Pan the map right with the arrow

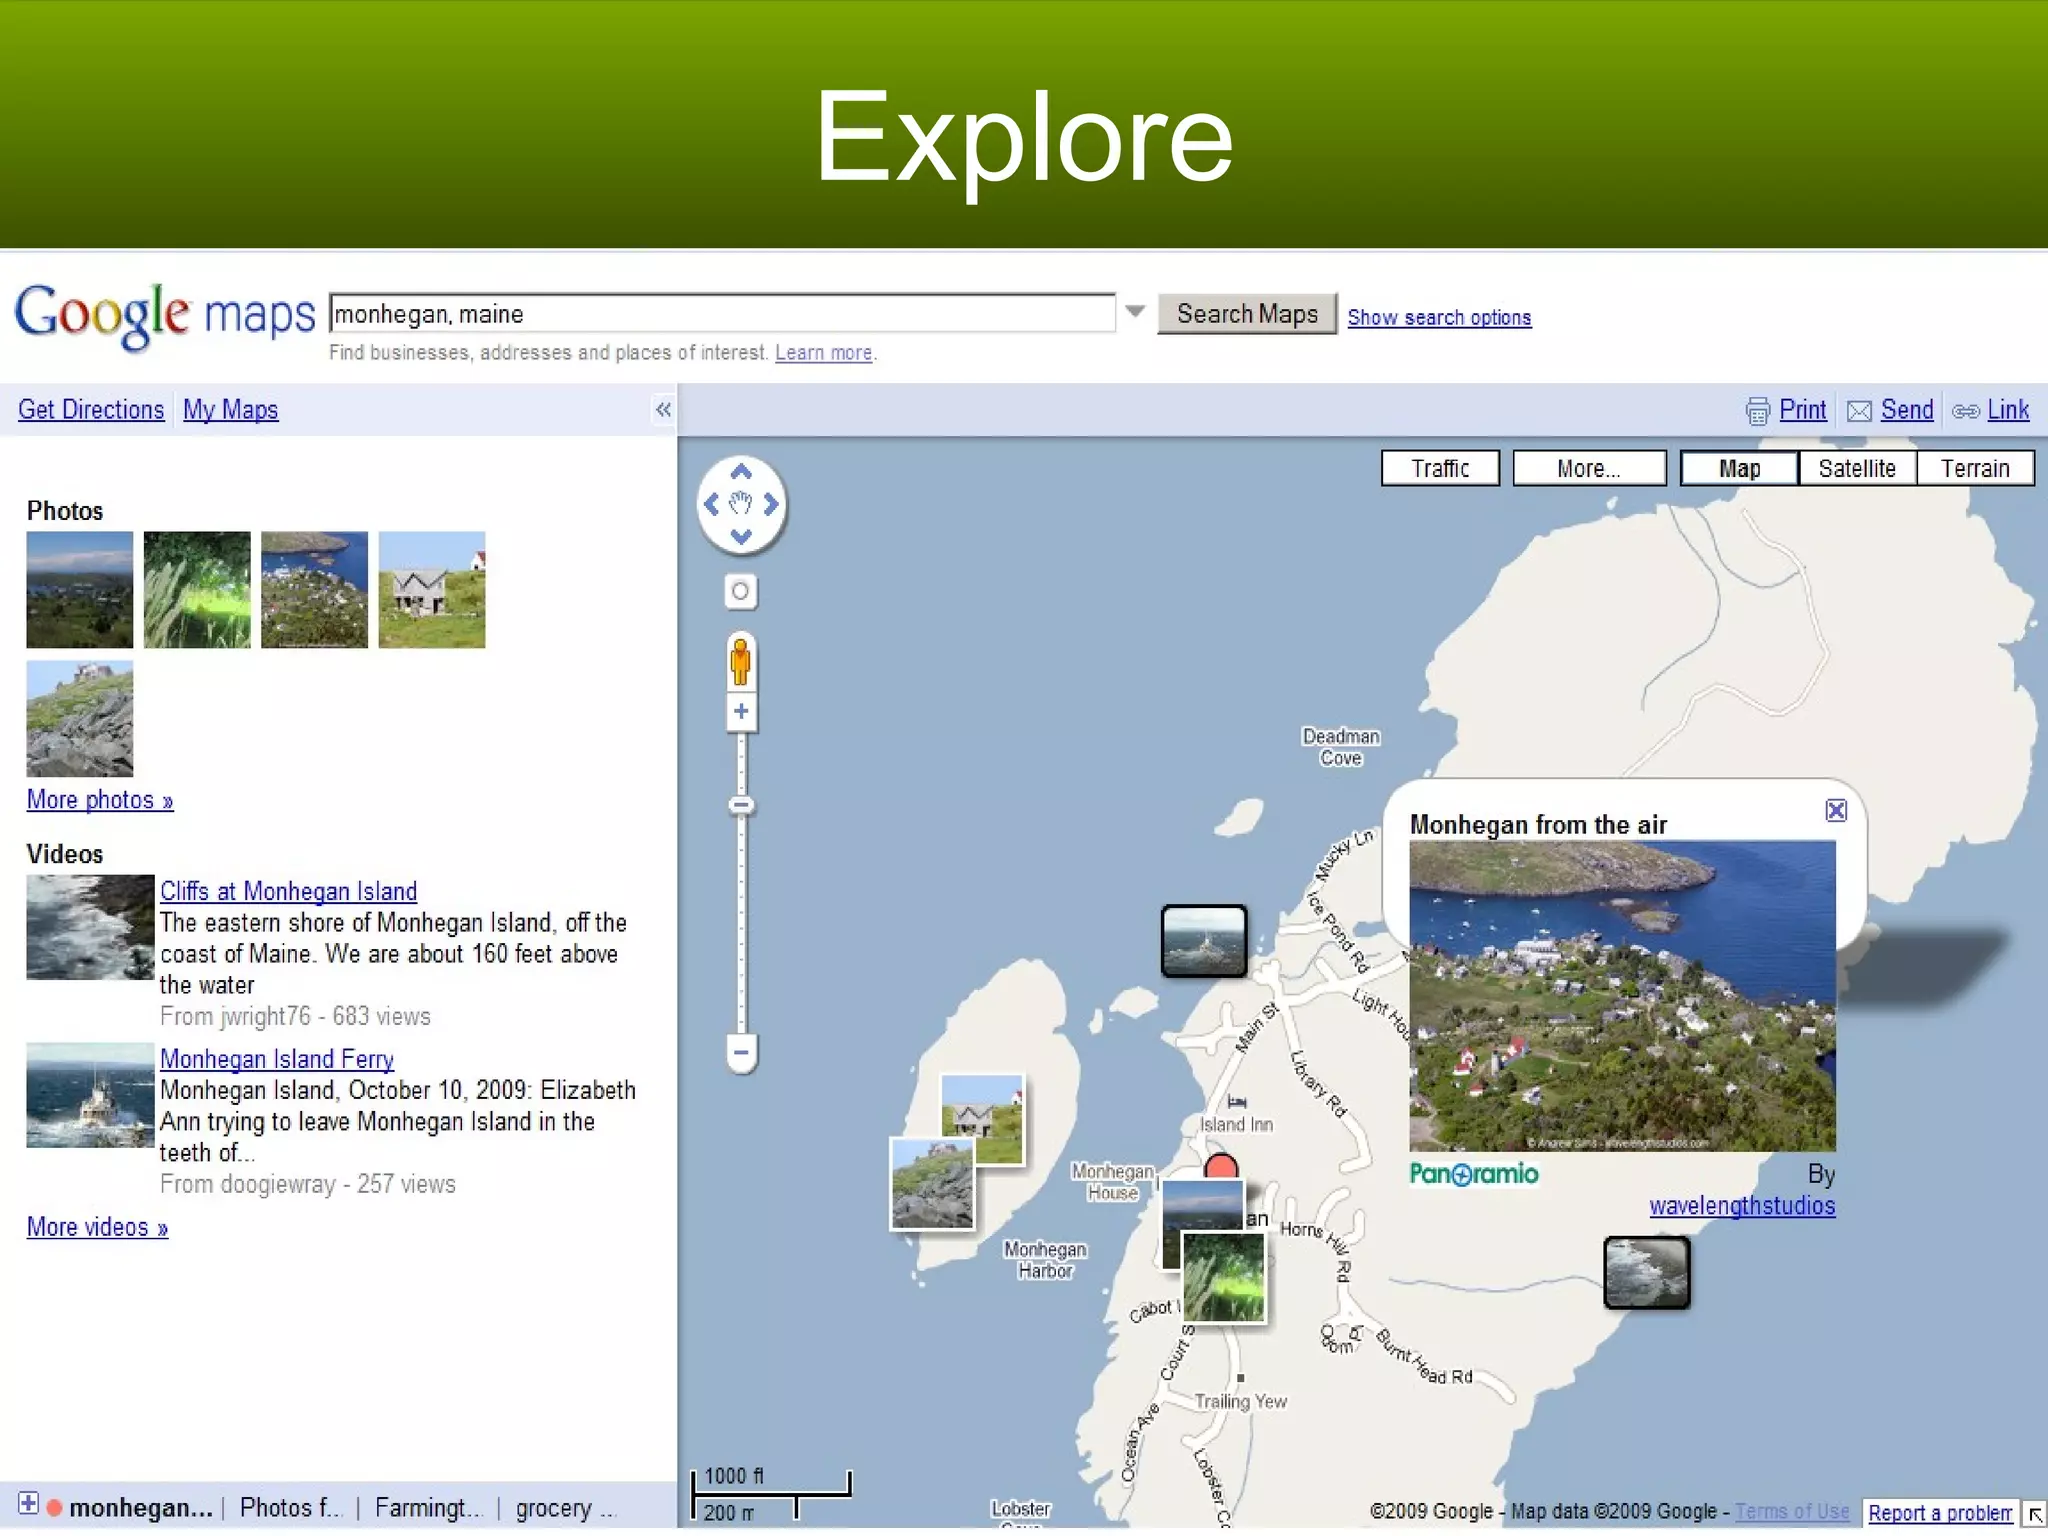771,504
